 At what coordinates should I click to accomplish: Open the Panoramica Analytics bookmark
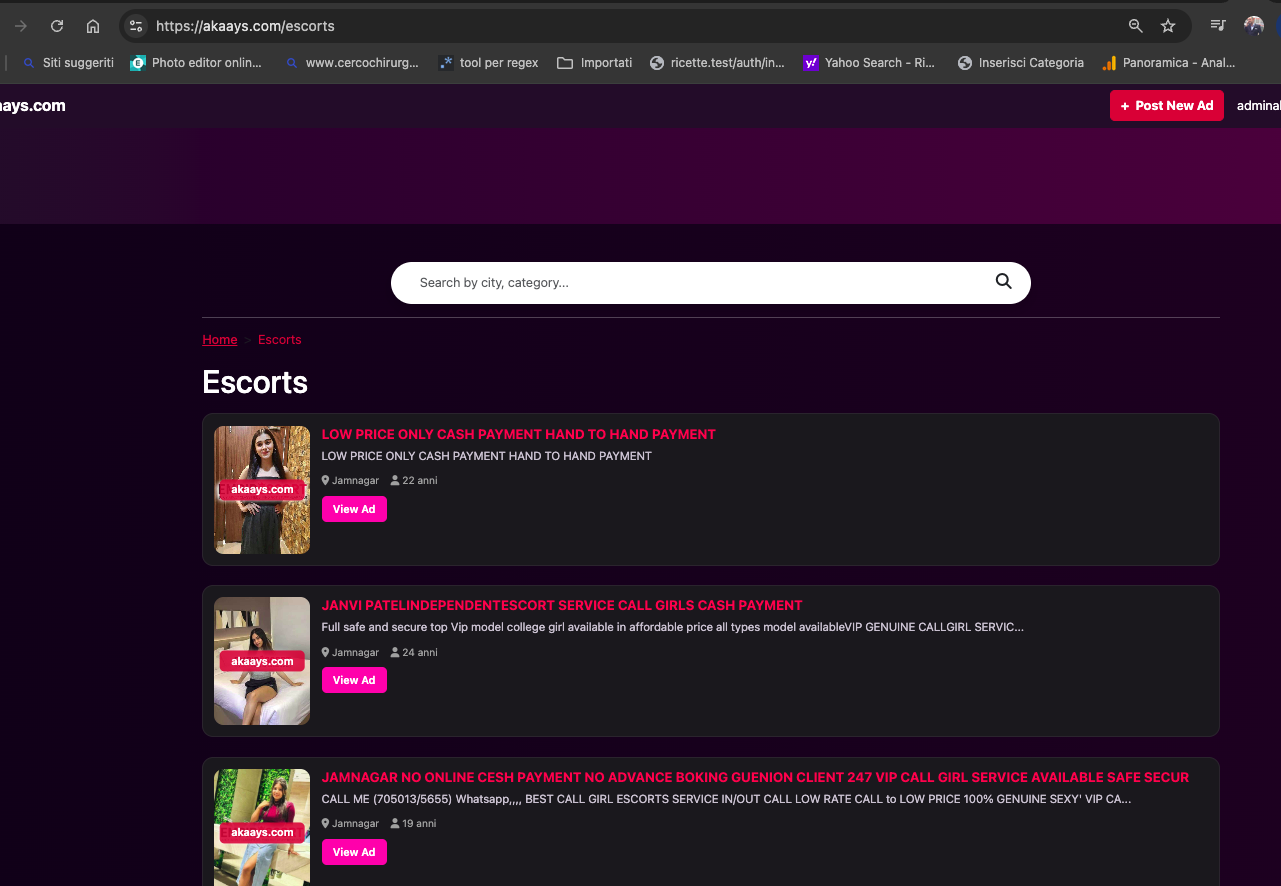(1168, 63)
